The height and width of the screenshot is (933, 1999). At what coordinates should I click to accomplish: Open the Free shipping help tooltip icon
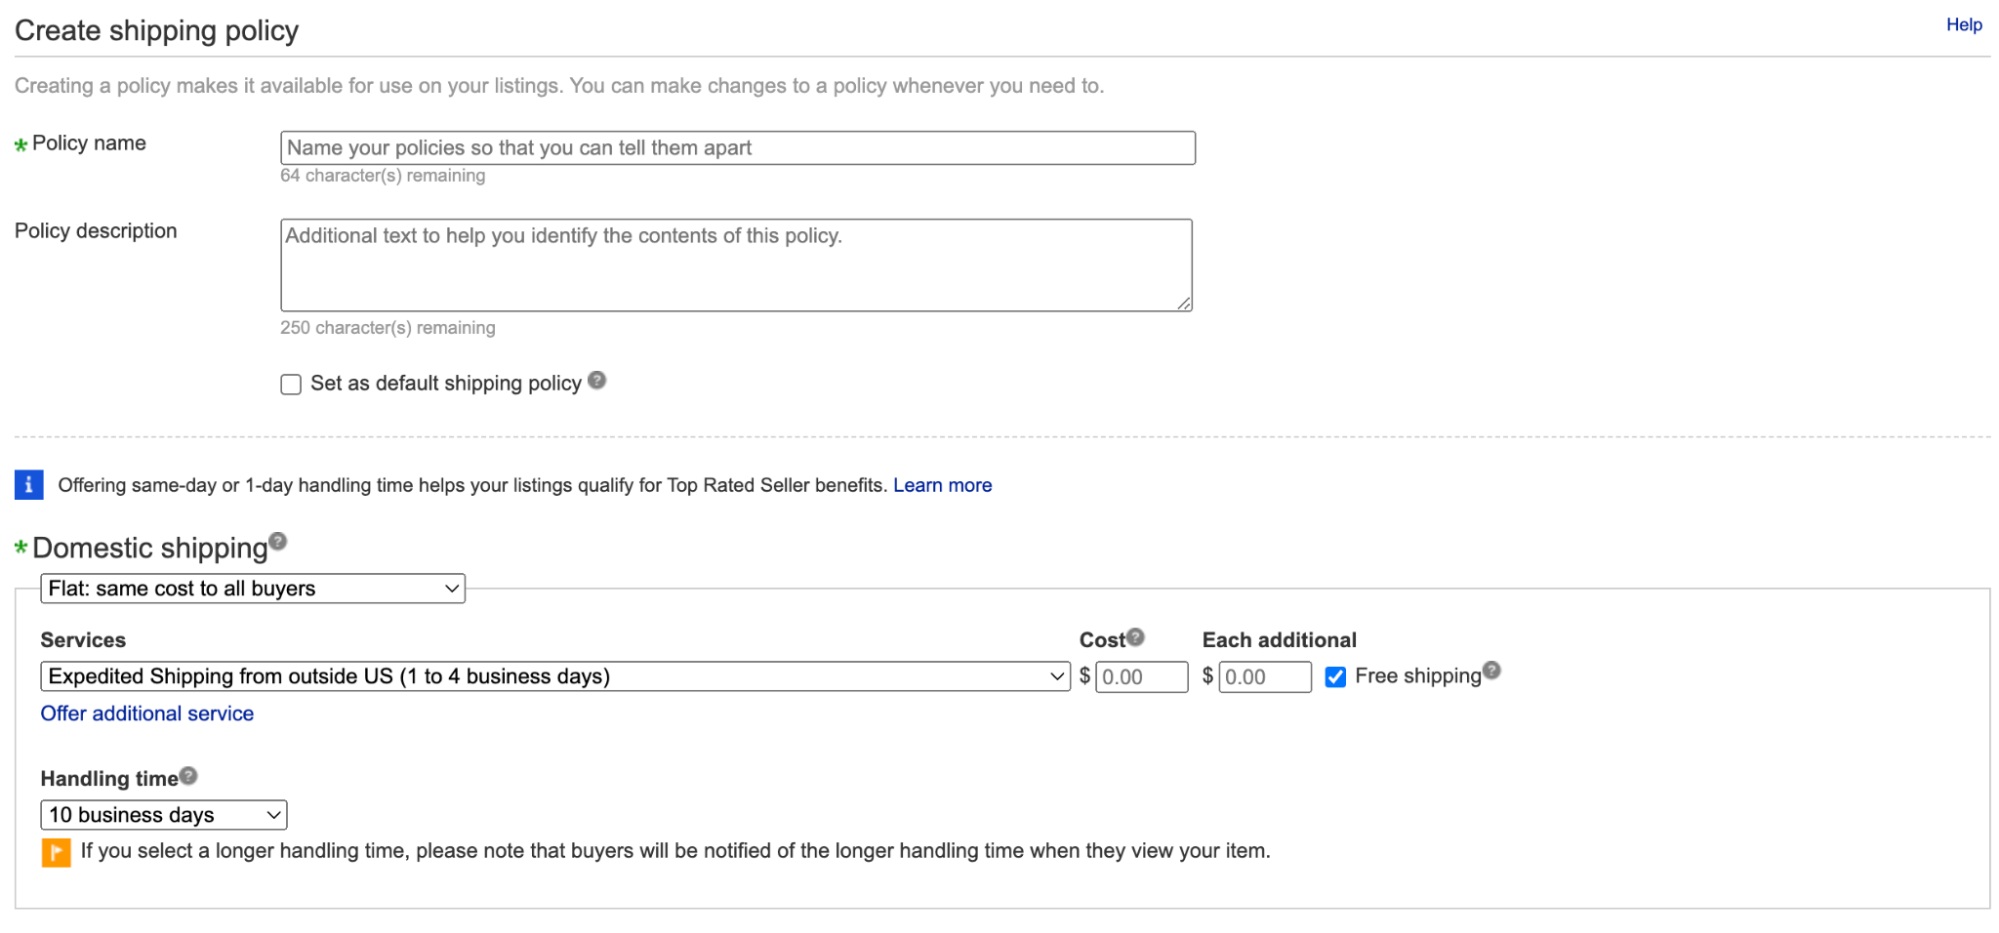[x=1491, y=670]
